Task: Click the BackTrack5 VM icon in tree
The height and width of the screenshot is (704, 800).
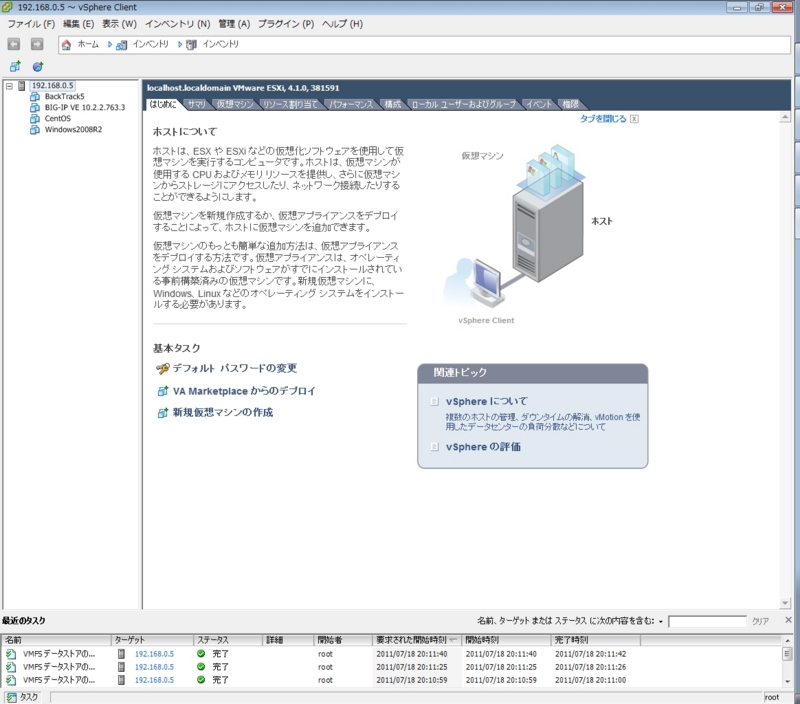Action: 35,96
